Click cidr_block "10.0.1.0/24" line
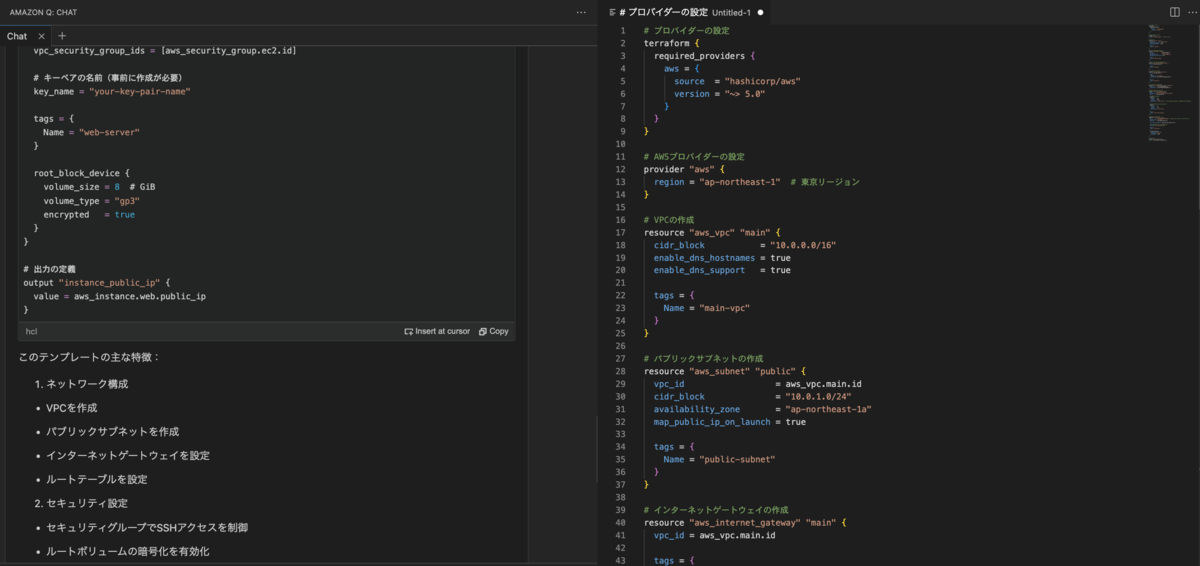1200x566 pixels. 752,396
